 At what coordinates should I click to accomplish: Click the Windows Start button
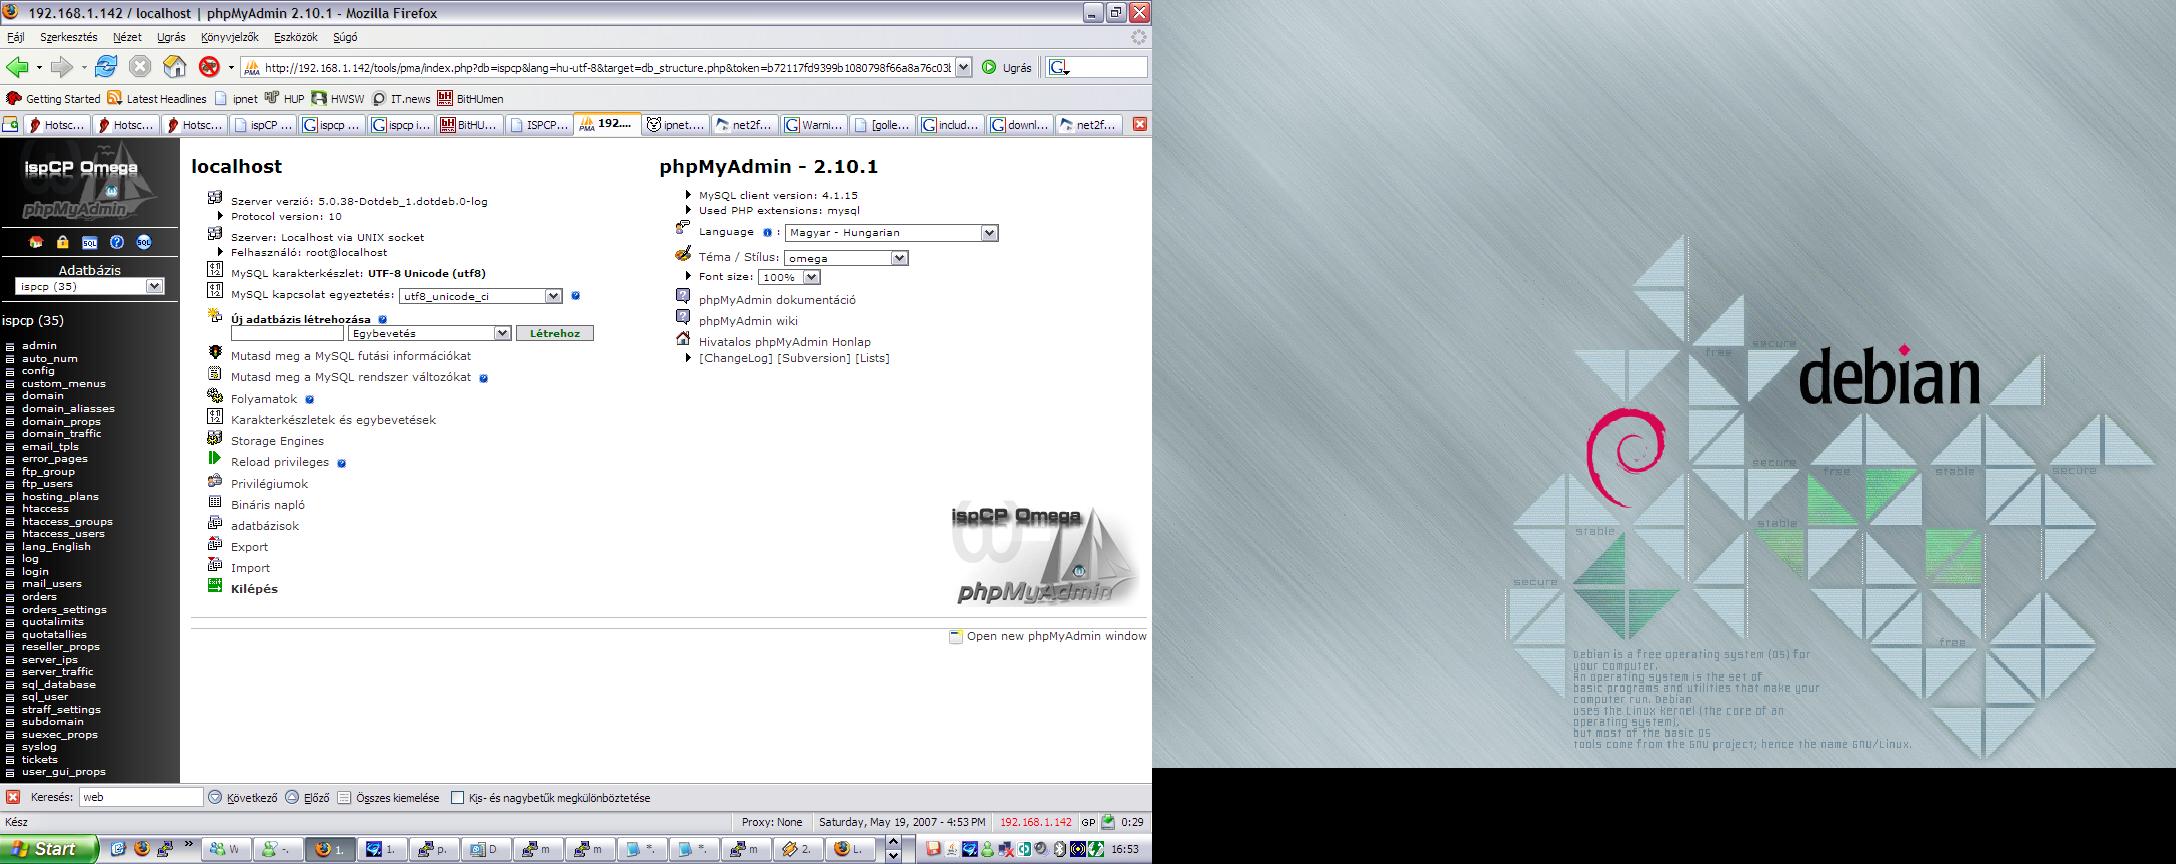tap(47, 849)
